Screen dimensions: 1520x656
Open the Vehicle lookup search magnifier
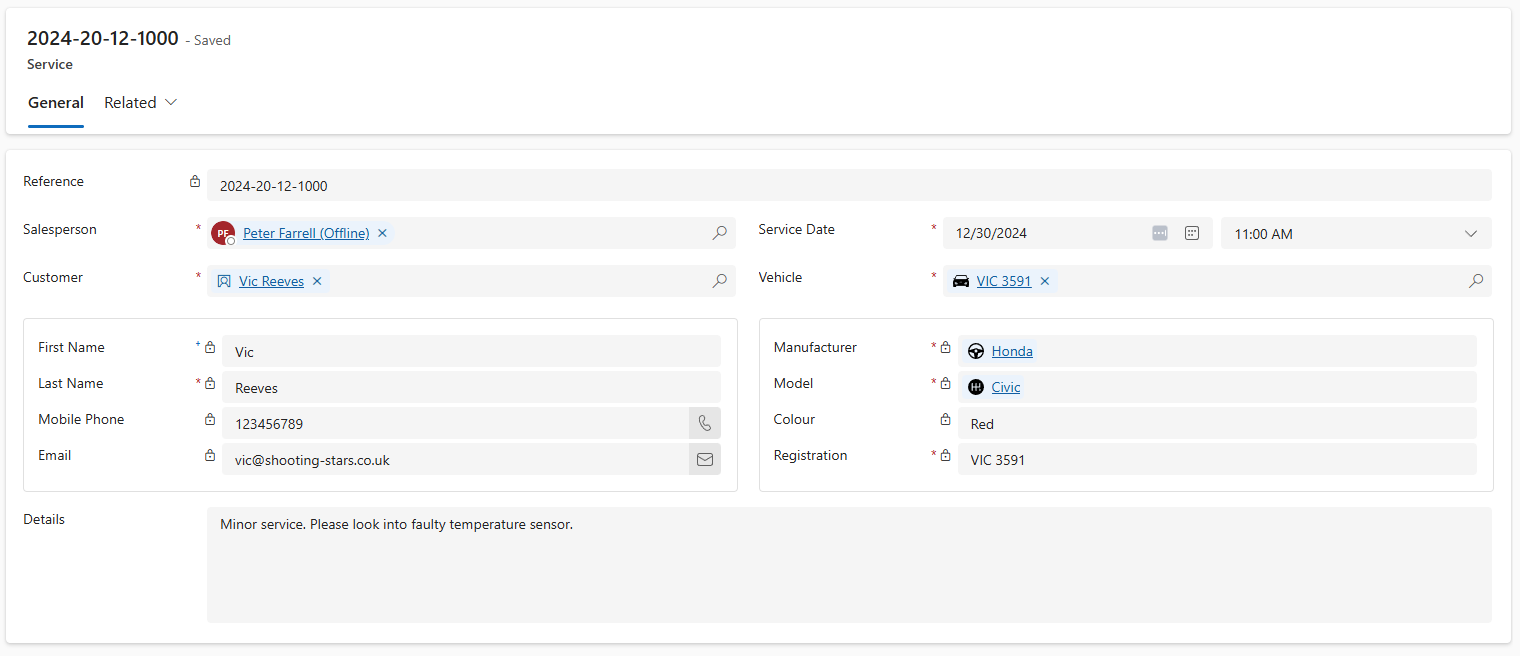[1476, 281]
